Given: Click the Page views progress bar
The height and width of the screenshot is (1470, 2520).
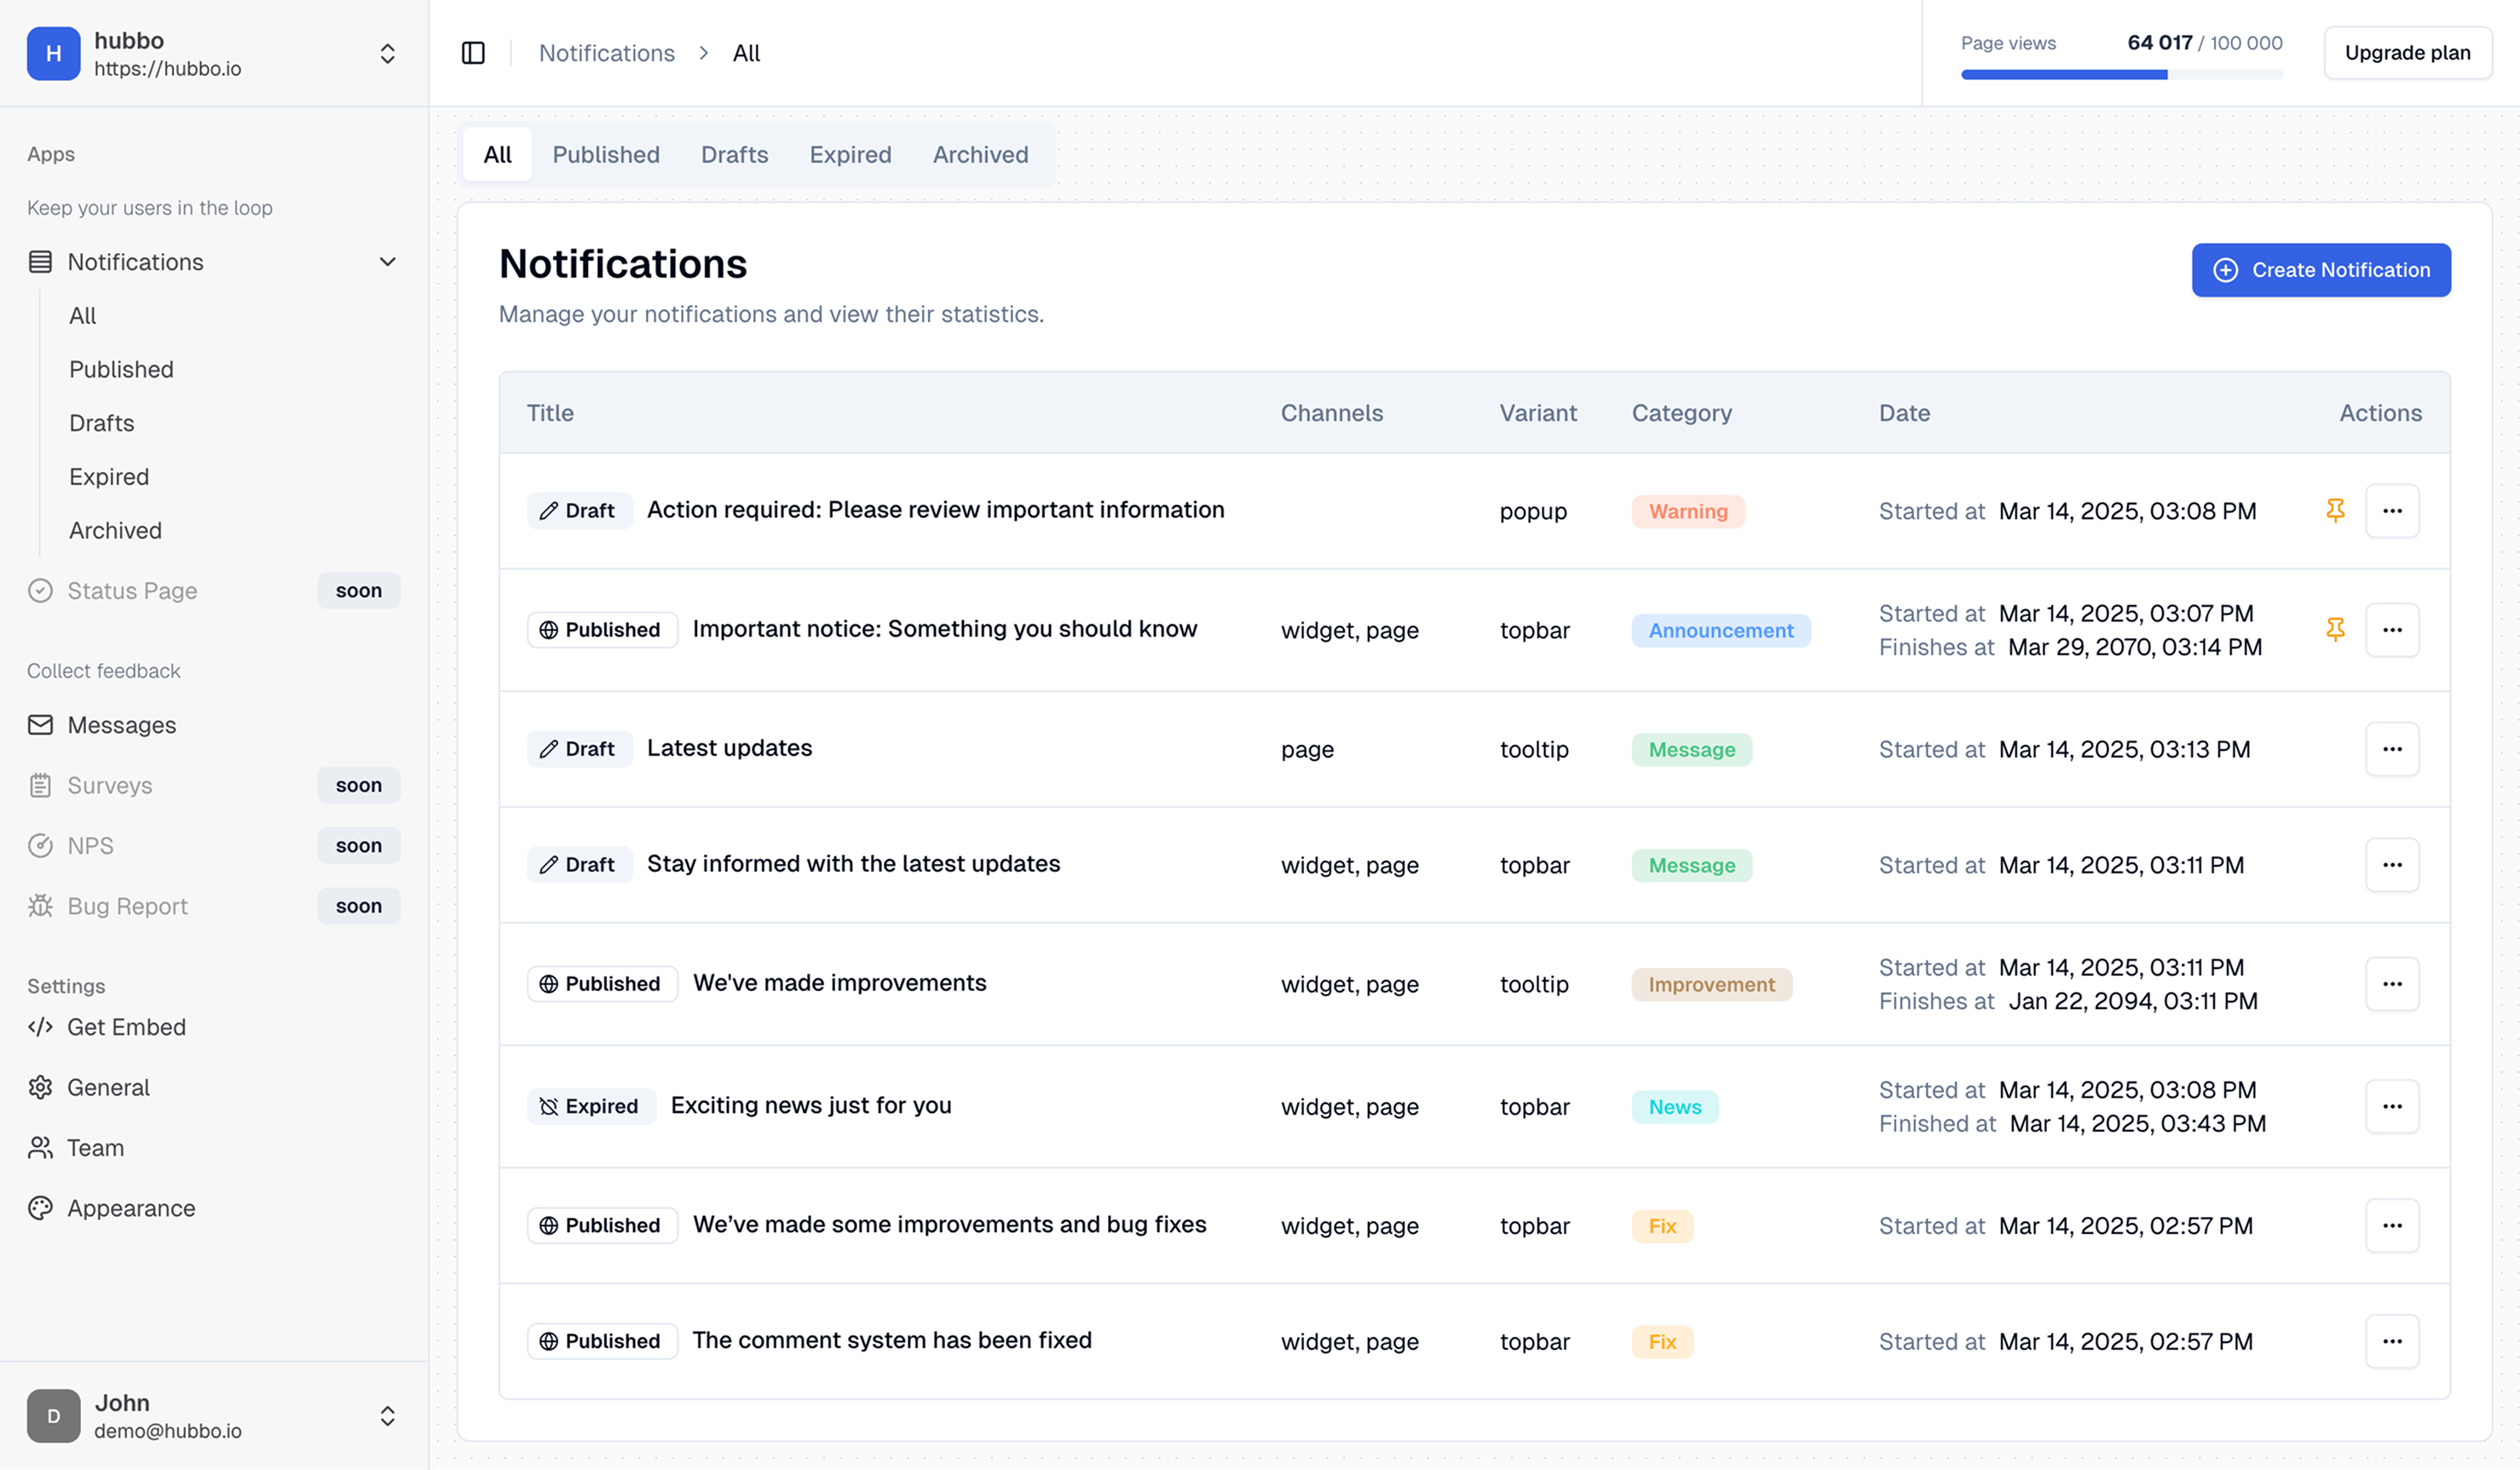Looking at the screenshot, I should coord(2121,75).
